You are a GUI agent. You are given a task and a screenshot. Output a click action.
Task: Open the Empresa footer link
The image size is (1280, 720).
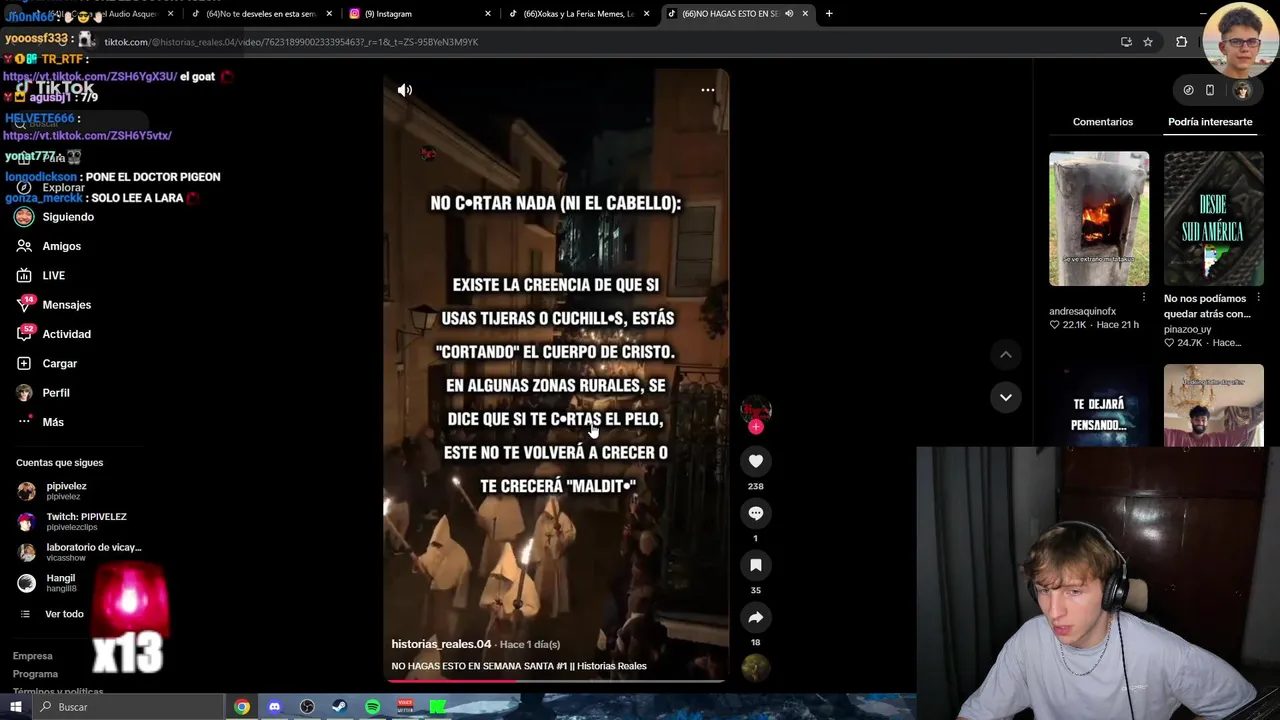(32, 656)
